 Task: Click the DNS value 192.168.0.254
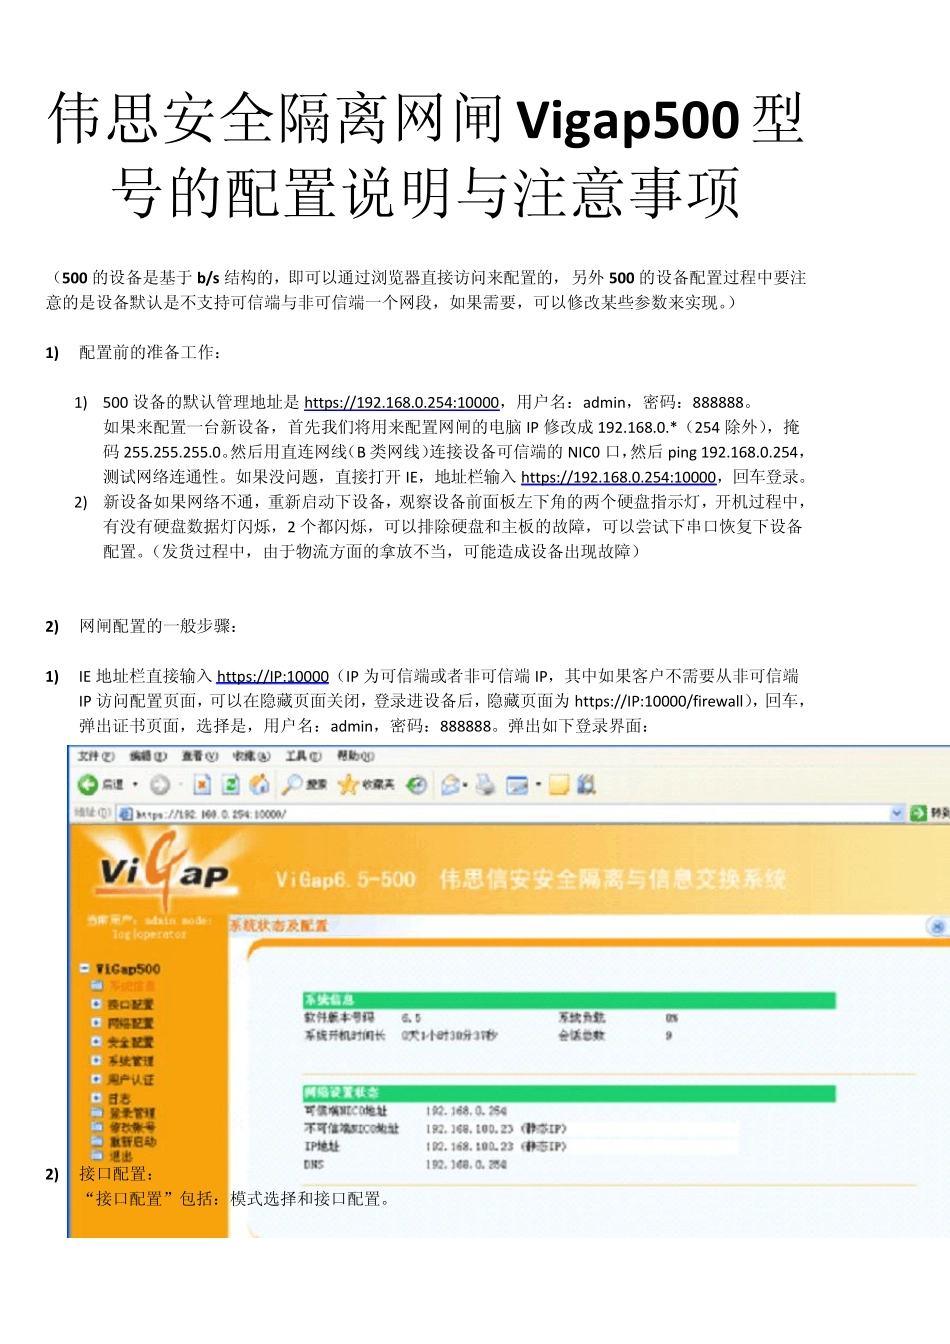click(x=466, y=1164)
